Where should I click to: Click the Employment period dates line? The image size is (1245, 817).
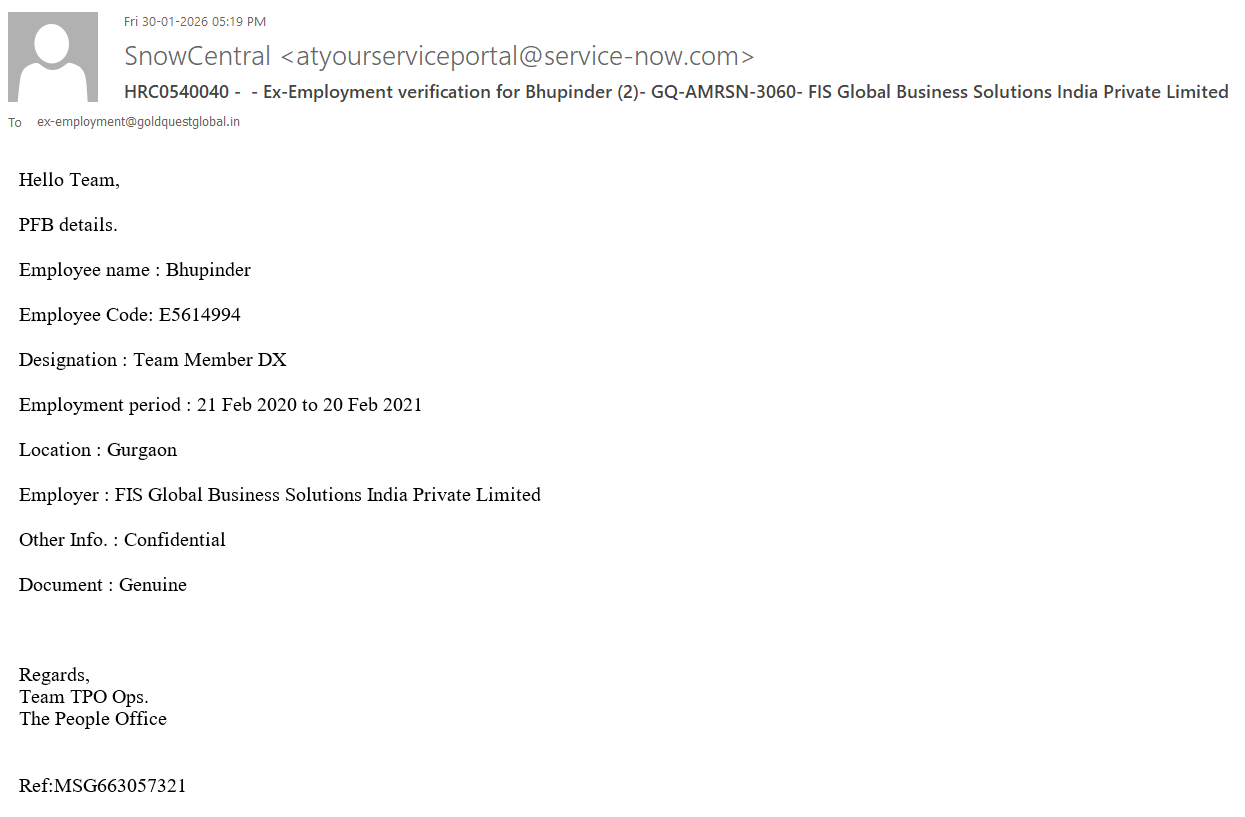tap(220, 405)
